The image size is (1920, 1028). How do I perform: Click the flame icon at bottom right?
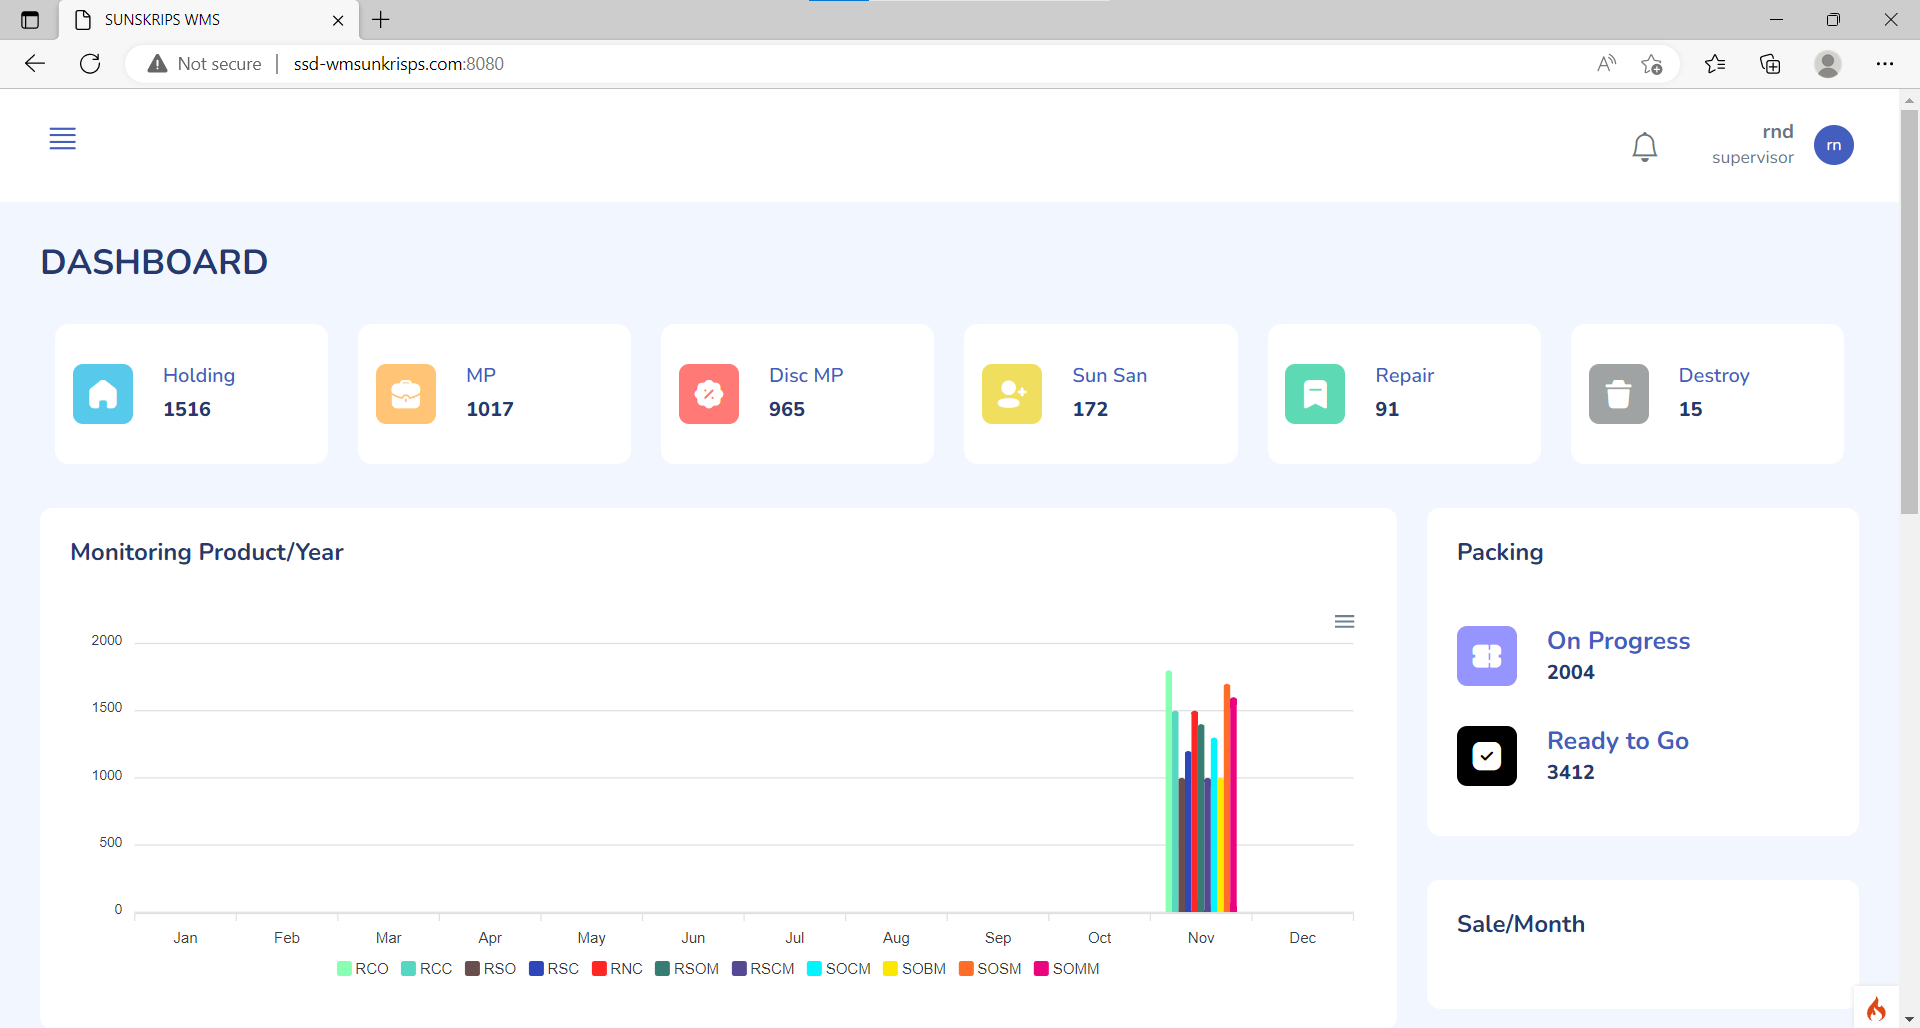[x=1878, y=1010]
